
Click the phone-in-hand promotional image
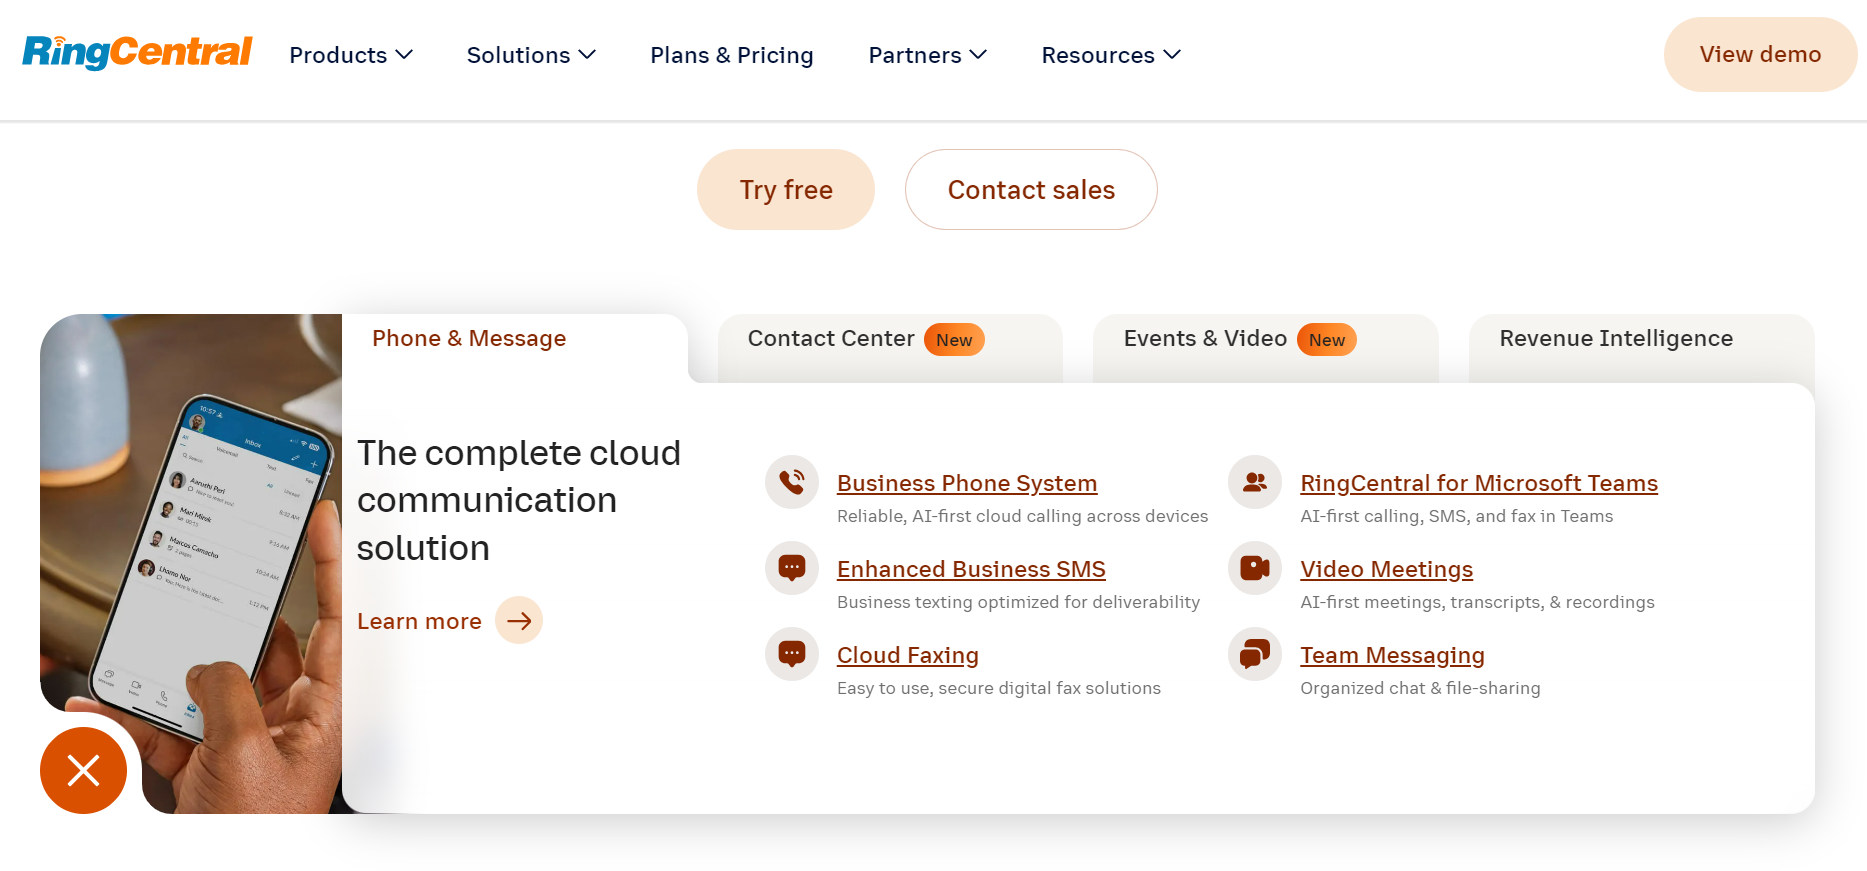pyautogui.click(x=191, y=564)
